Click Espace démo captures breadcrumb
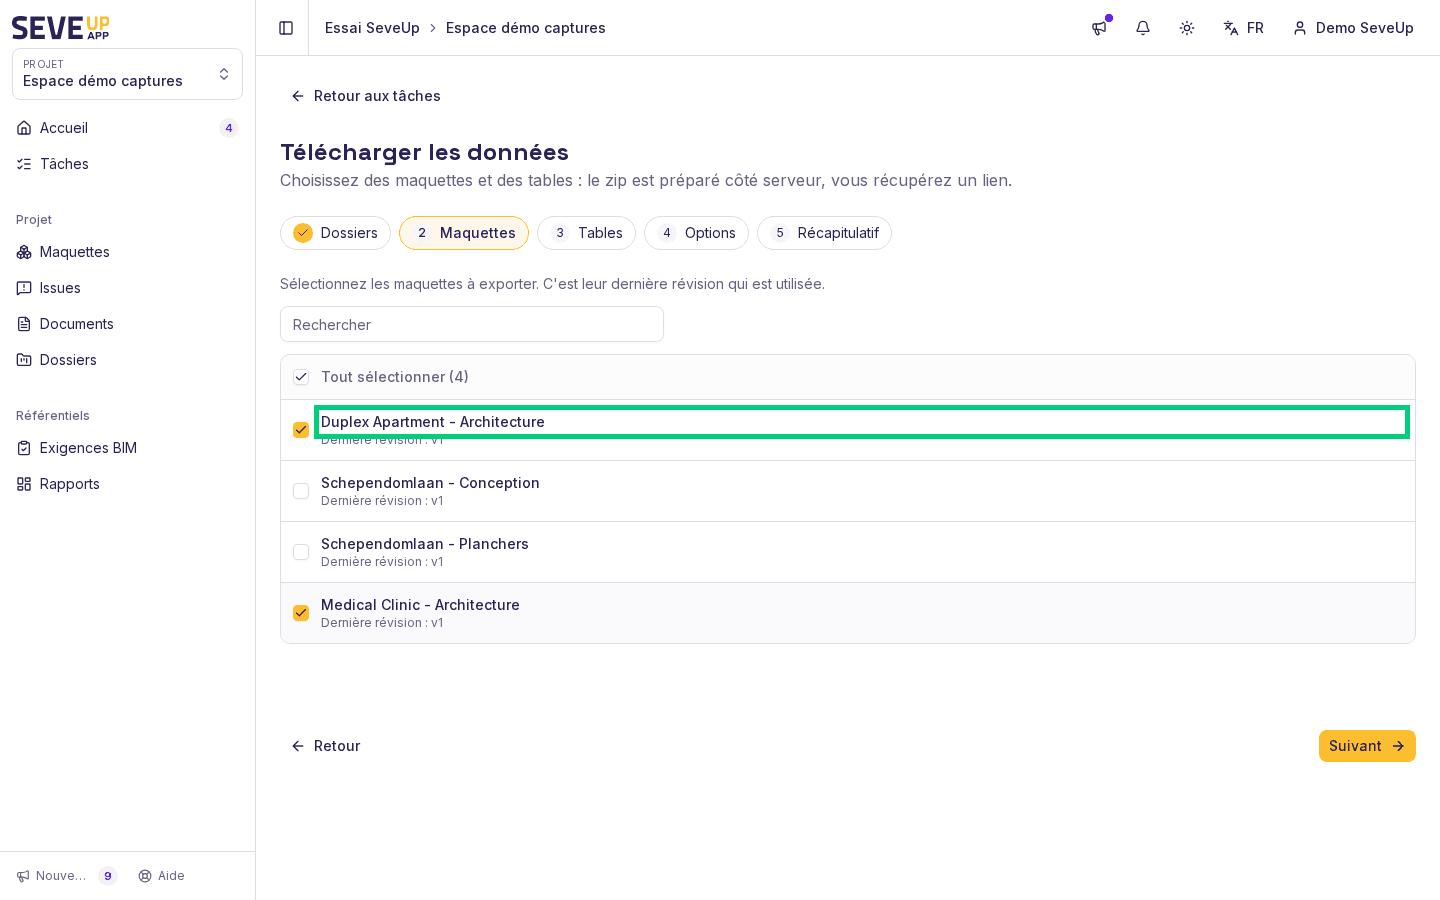The height and width of the screenshot is (900, 1440). tap(526, 28)
